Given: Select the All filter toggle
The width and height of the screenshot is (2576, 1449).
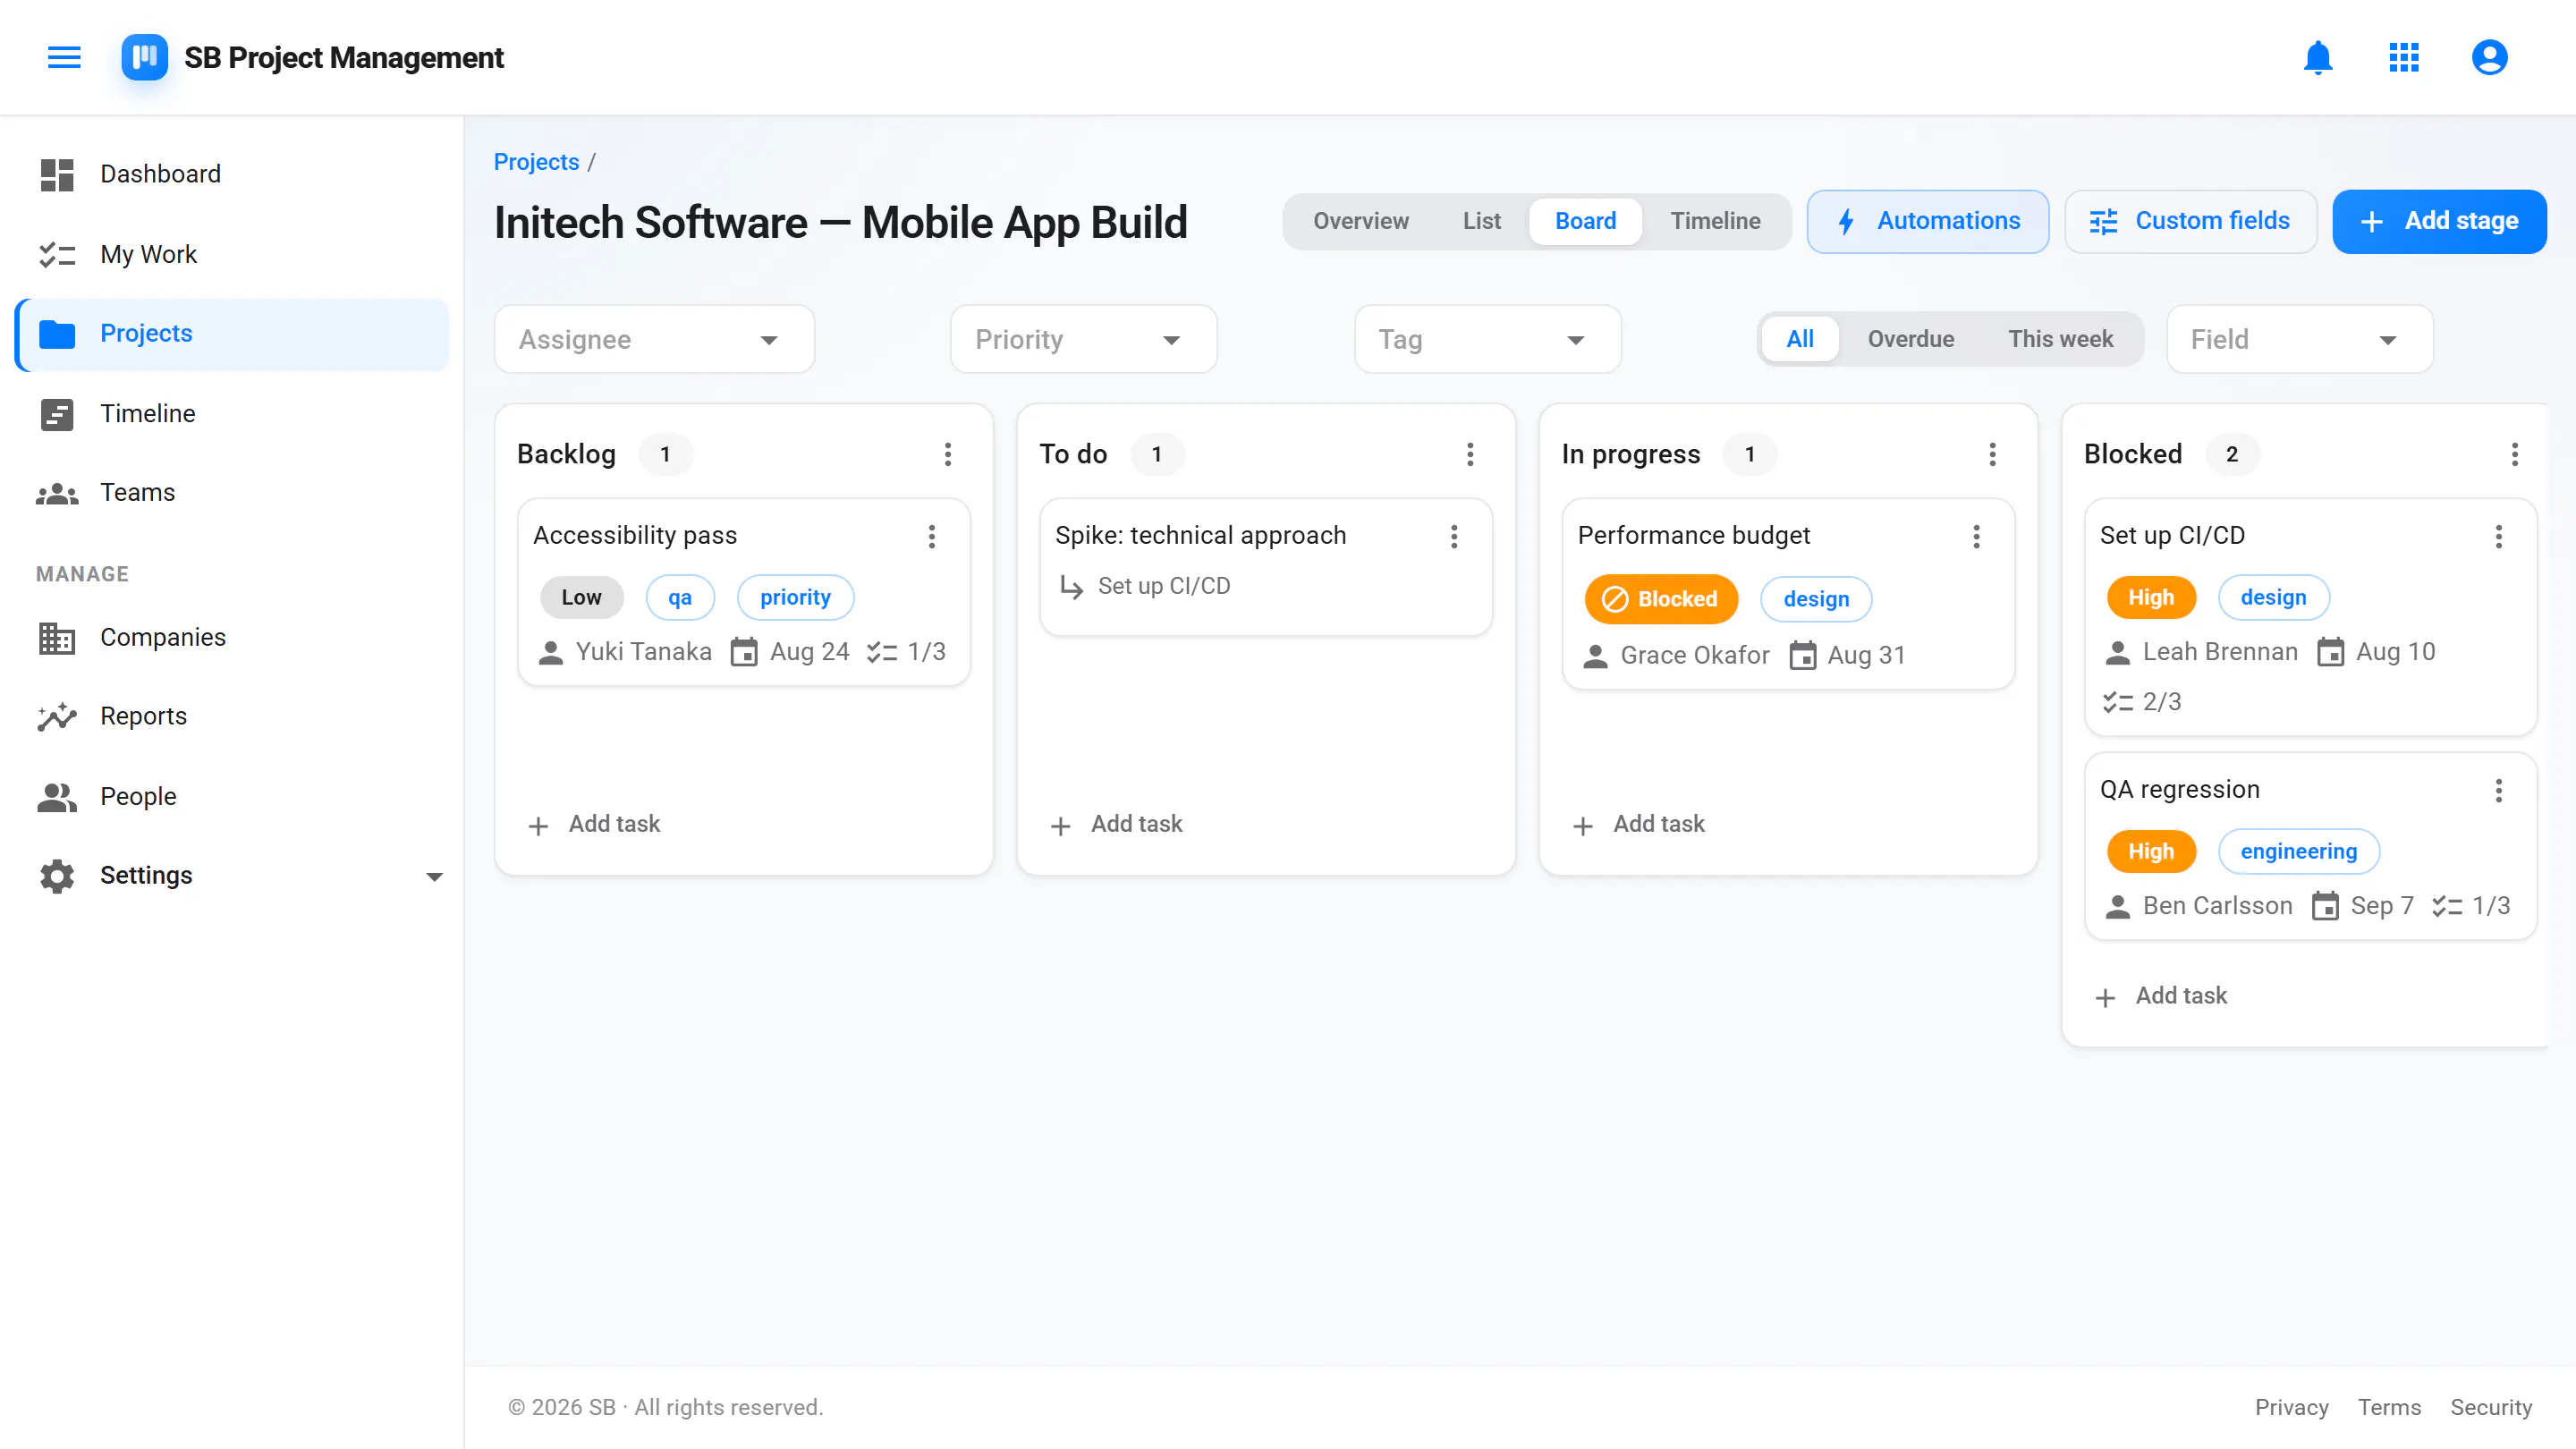Looking at the screenshot, I should (1800, 339).
